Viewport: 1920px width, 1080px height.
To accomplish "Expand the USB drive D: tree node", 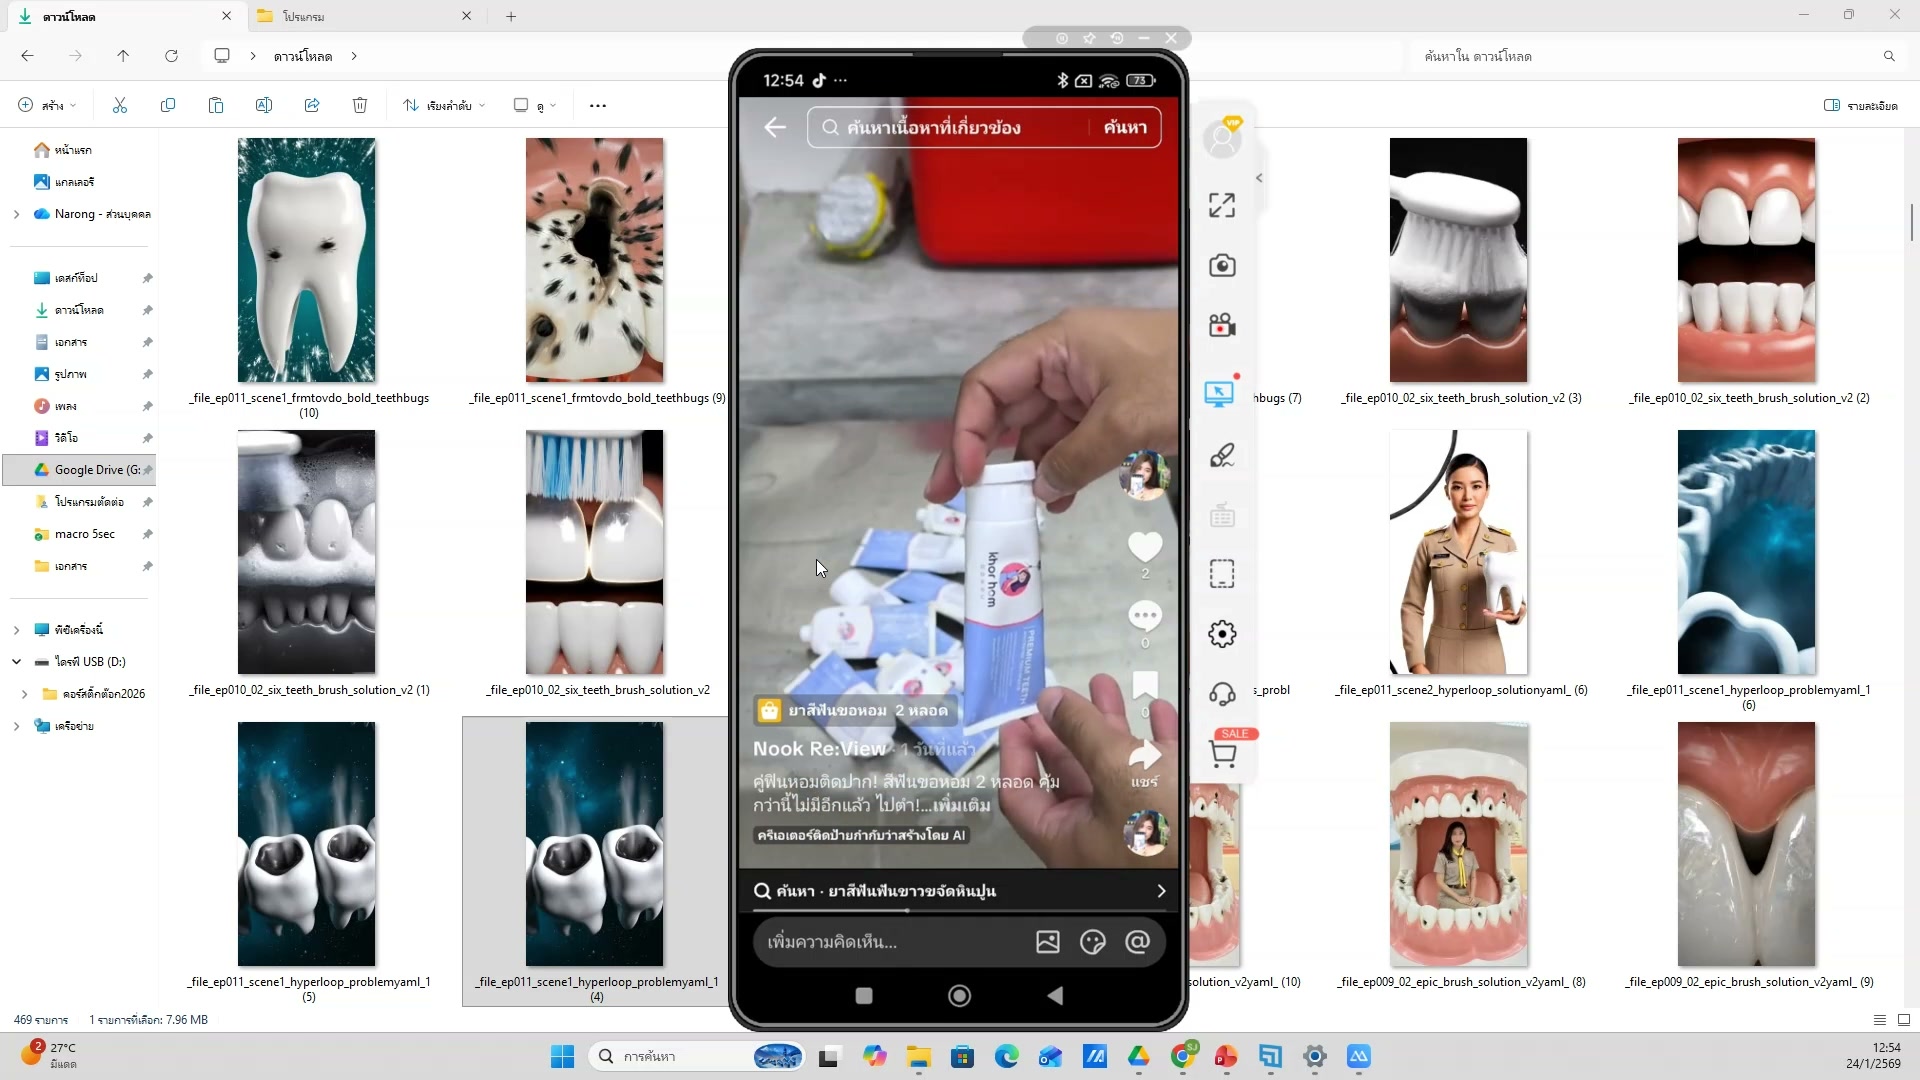I will point(16,662).
